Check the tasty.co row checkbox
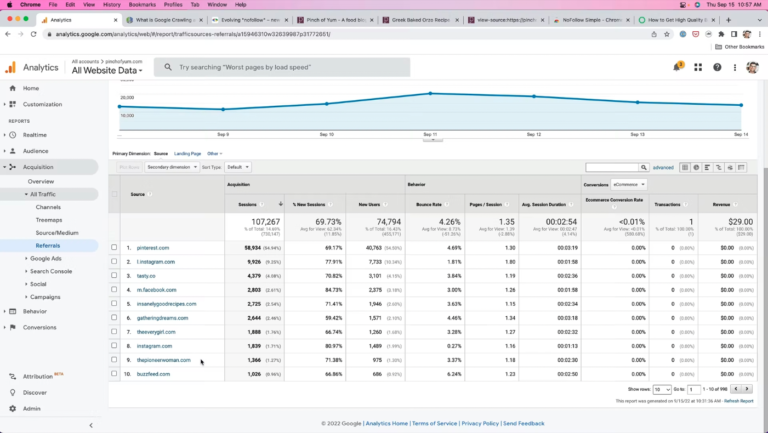 (x=114, y=275)
